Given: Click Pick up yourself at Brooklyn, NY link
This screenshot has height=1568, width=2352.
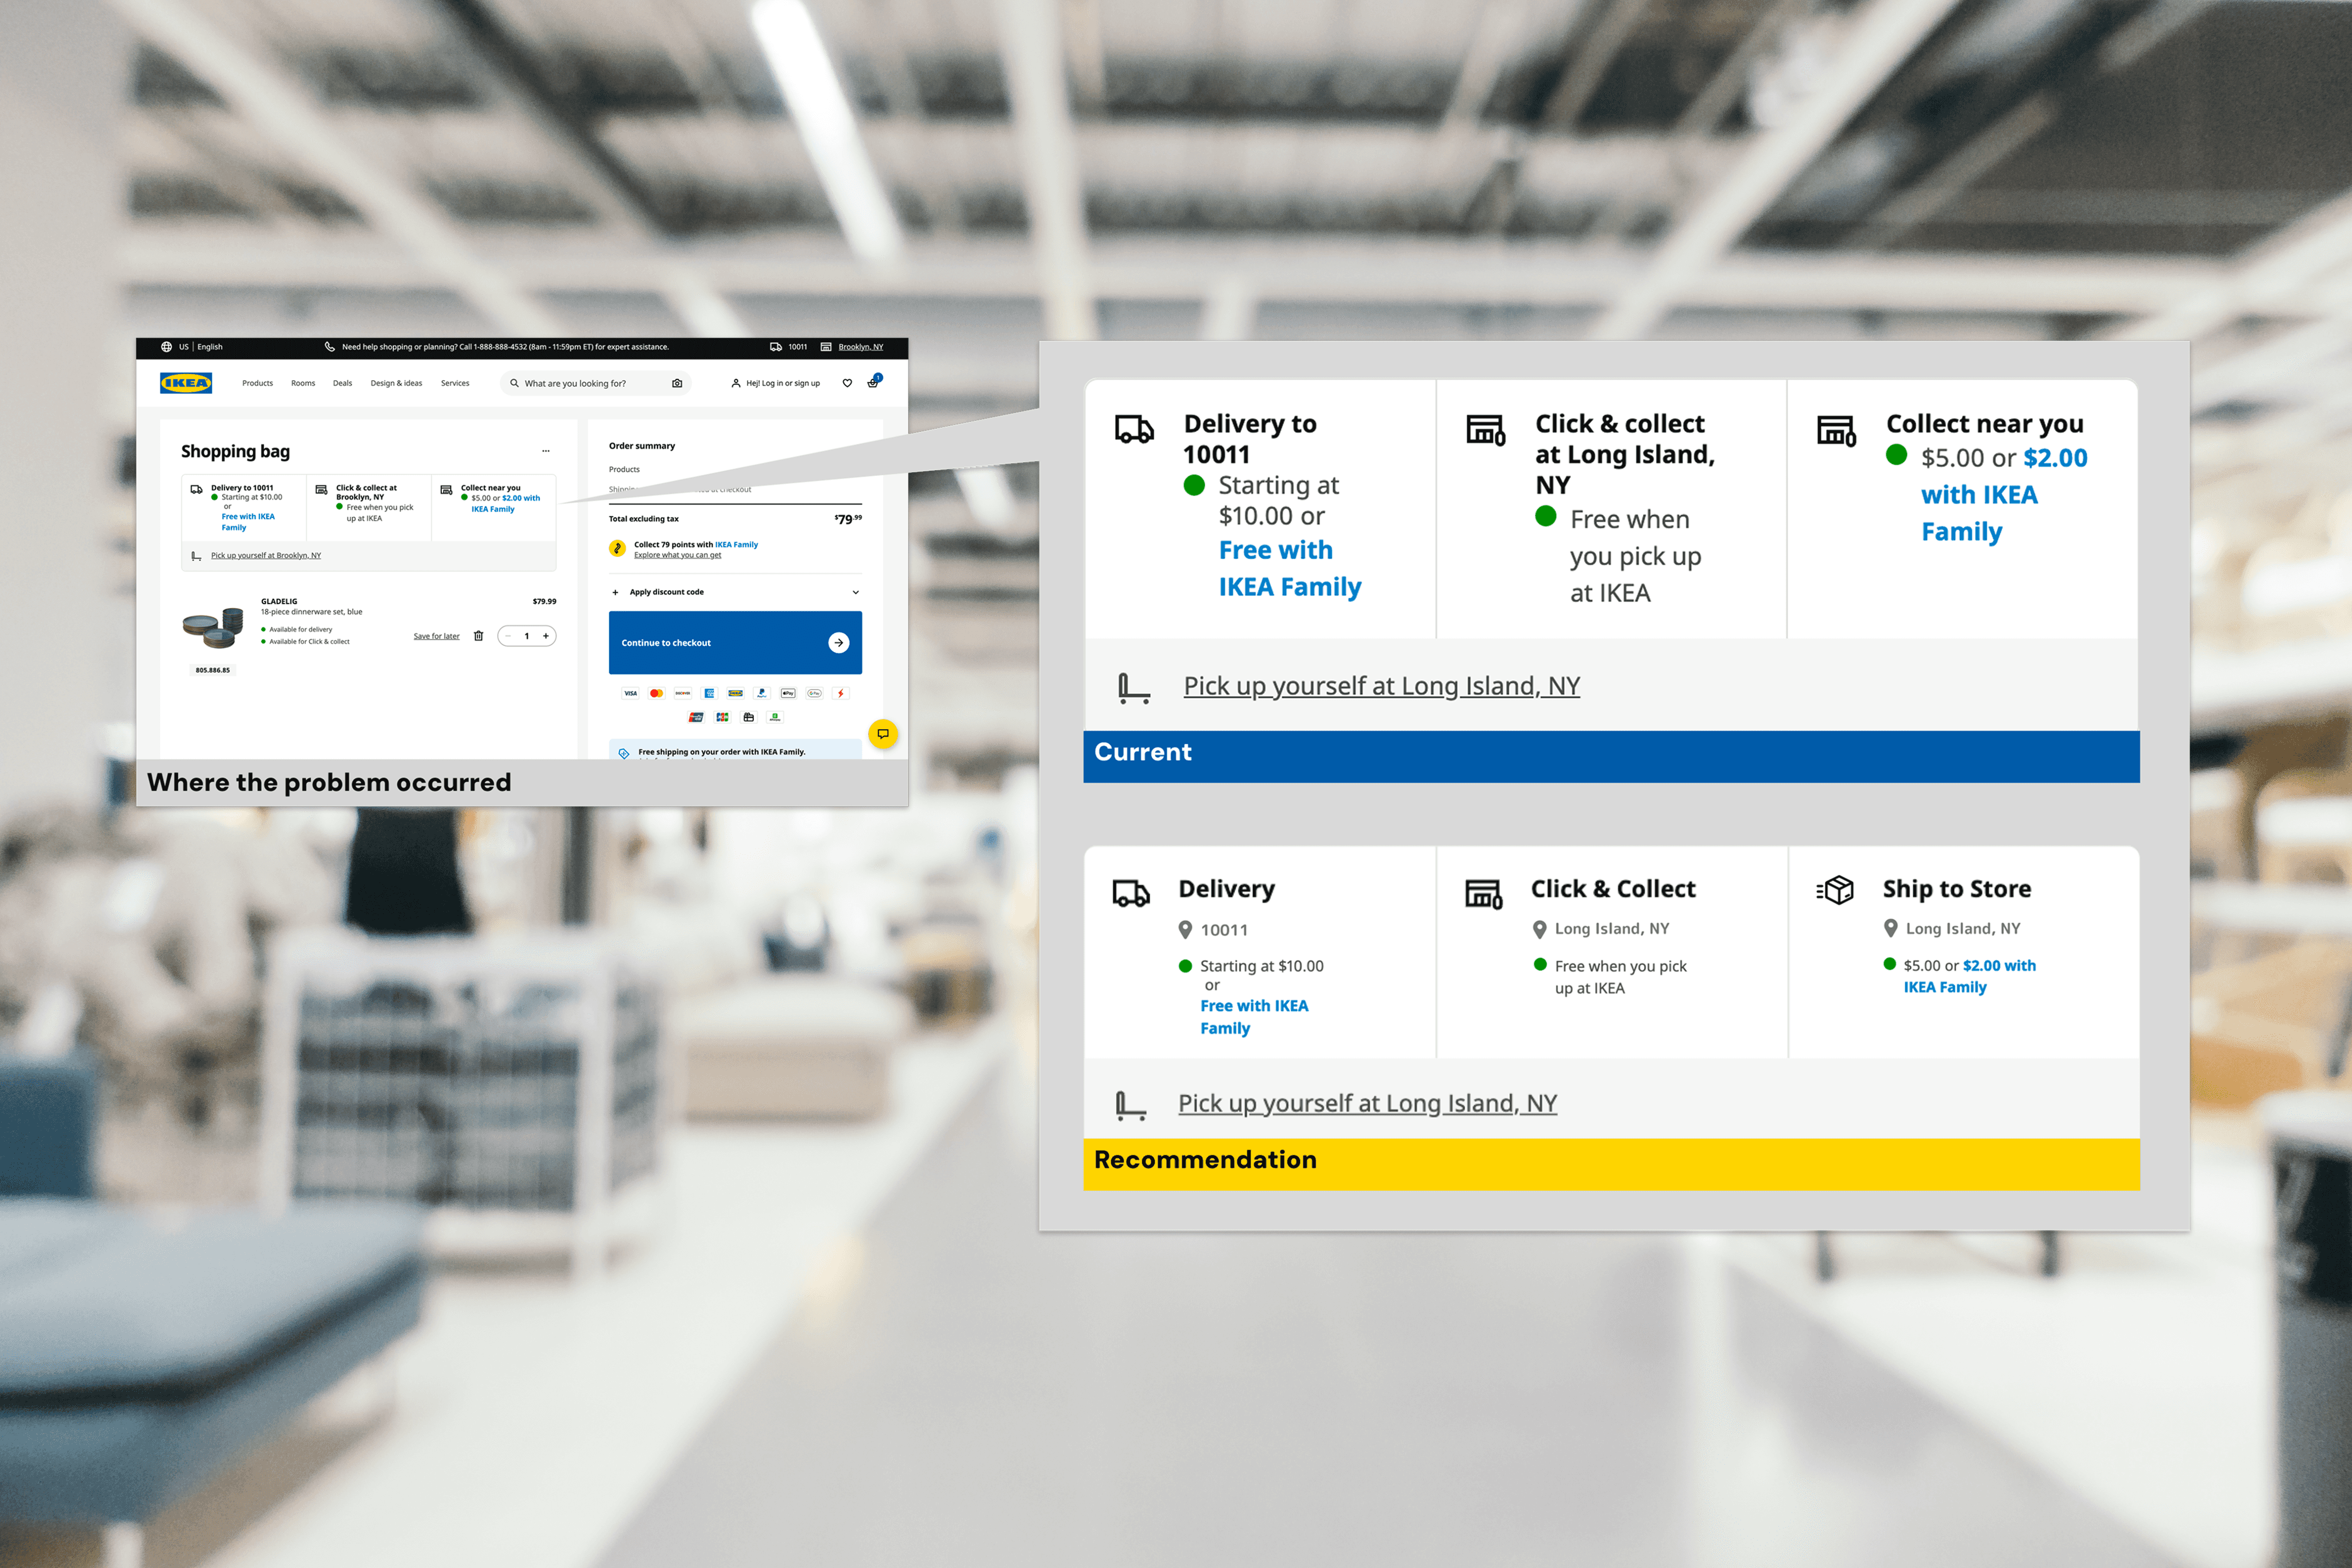Looking at the screenshot, I should (x=267, y=555).
